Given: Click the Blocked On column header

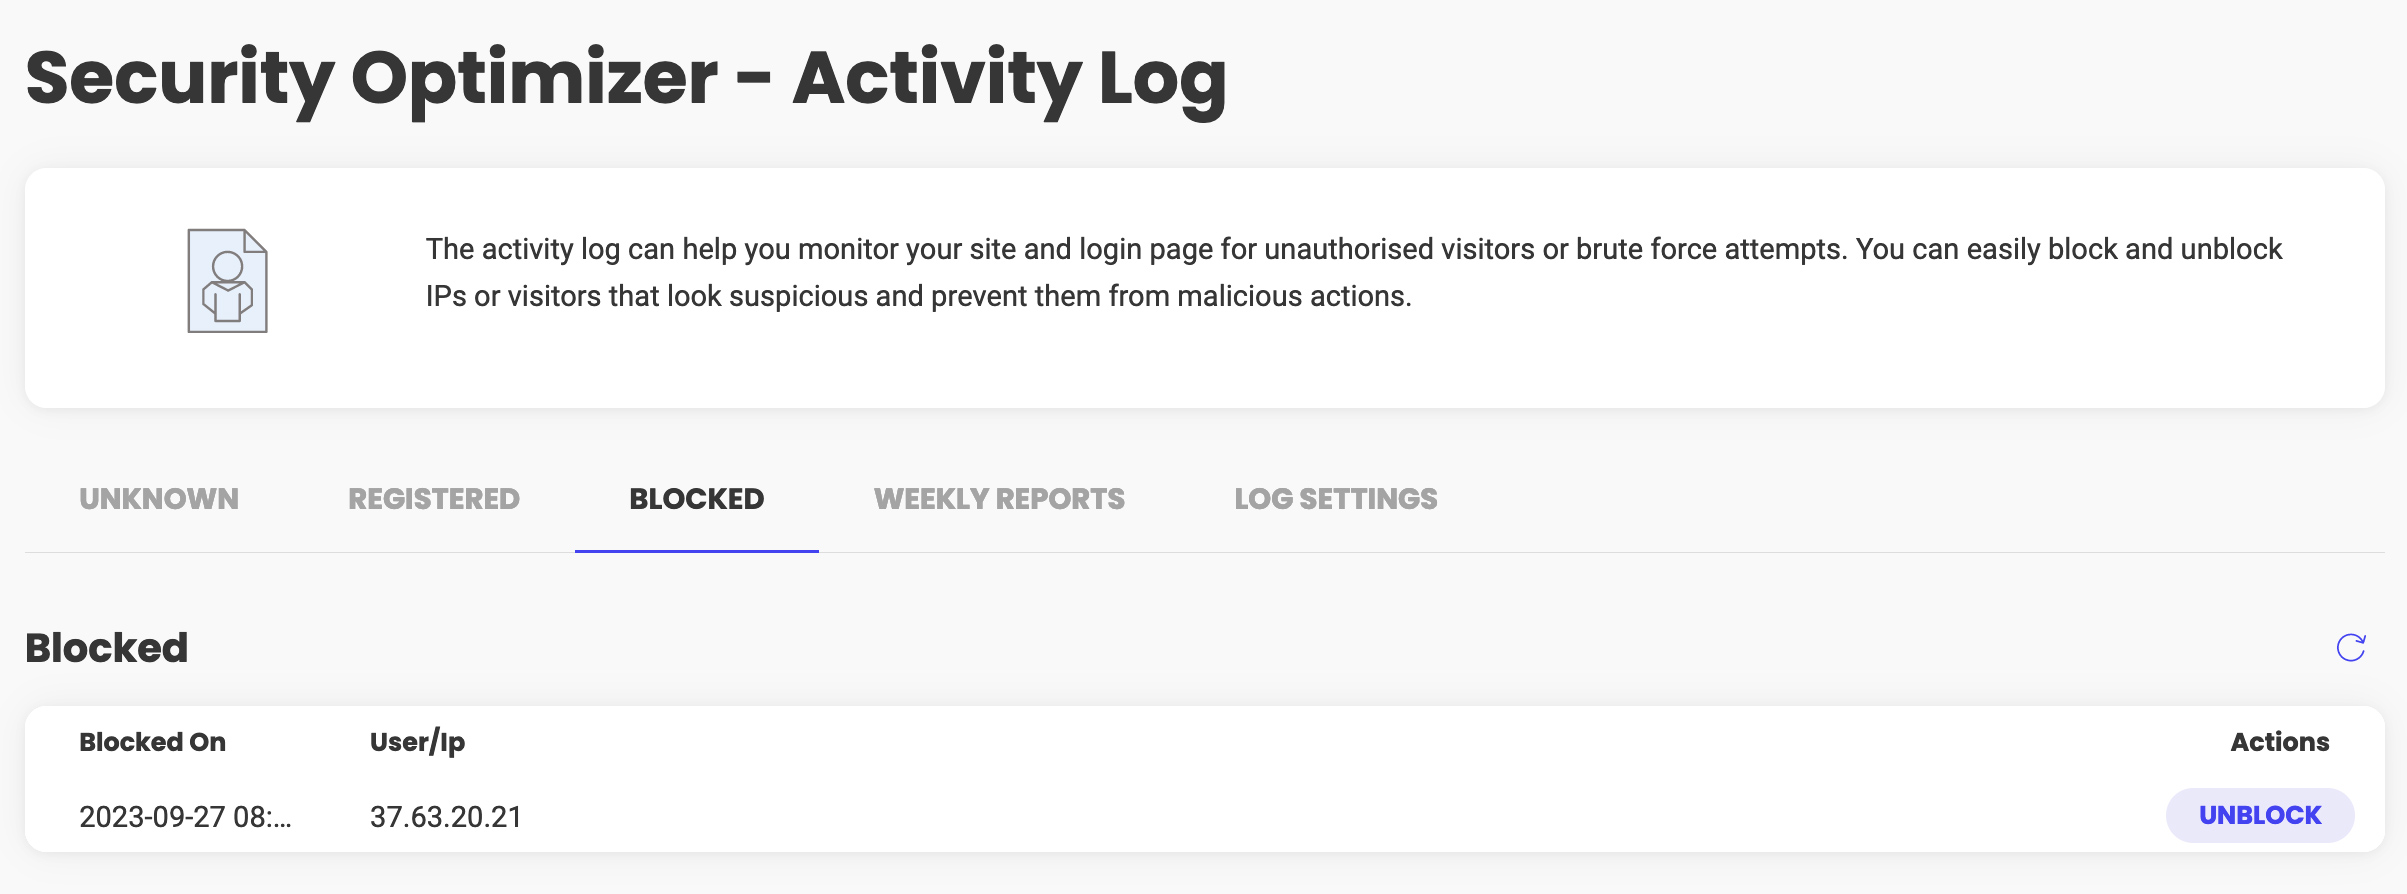Looking at the screenshot, I should (x=153, y=742).
